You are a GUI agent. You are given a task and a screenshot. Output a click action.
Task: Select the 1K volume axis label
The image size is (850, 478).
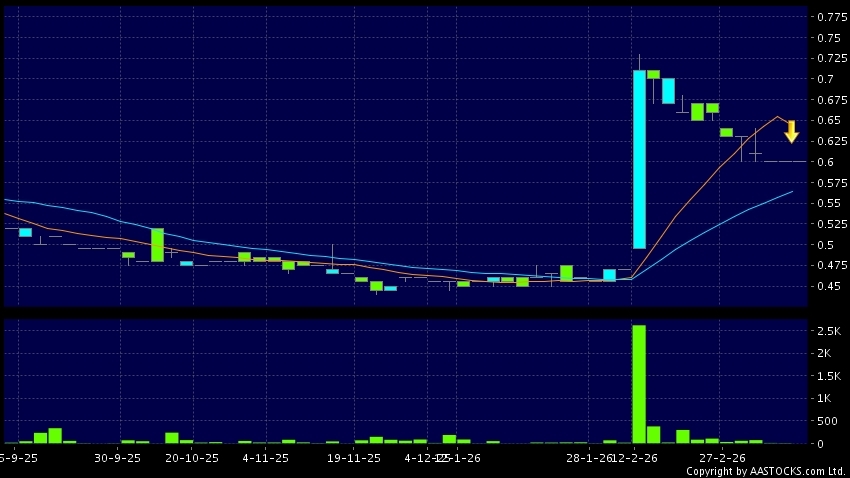[830, 398]
